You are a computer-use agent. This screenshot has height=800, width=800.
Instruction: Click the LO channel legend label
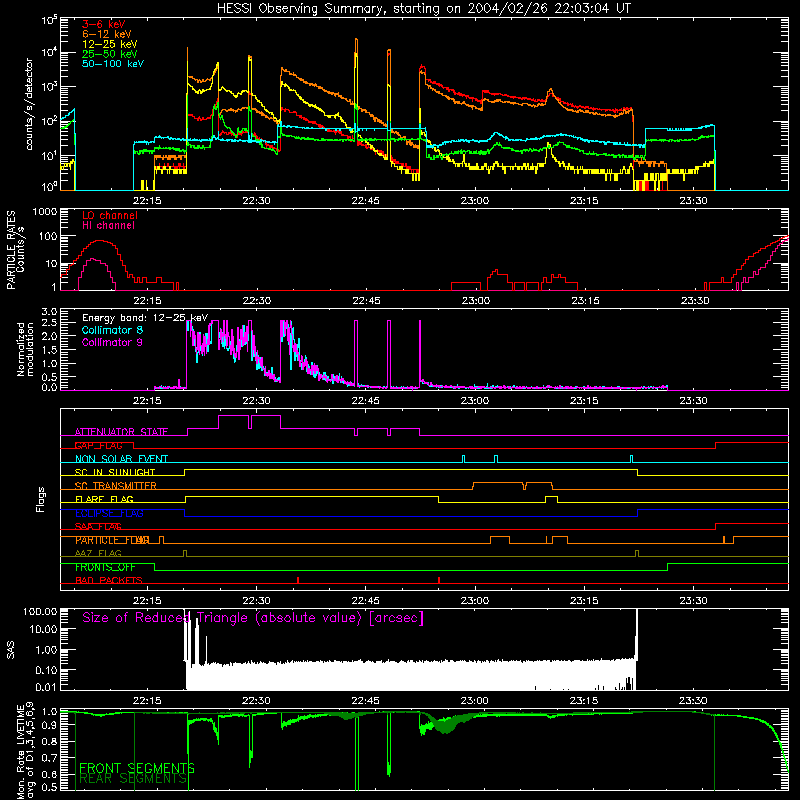pos(110,215)
